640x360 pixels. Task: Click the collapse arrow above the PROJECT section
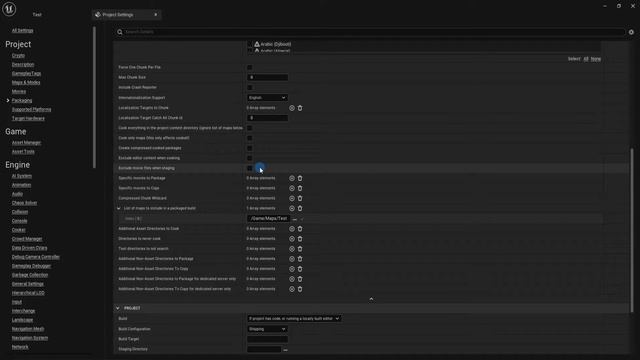click(371, 299)
